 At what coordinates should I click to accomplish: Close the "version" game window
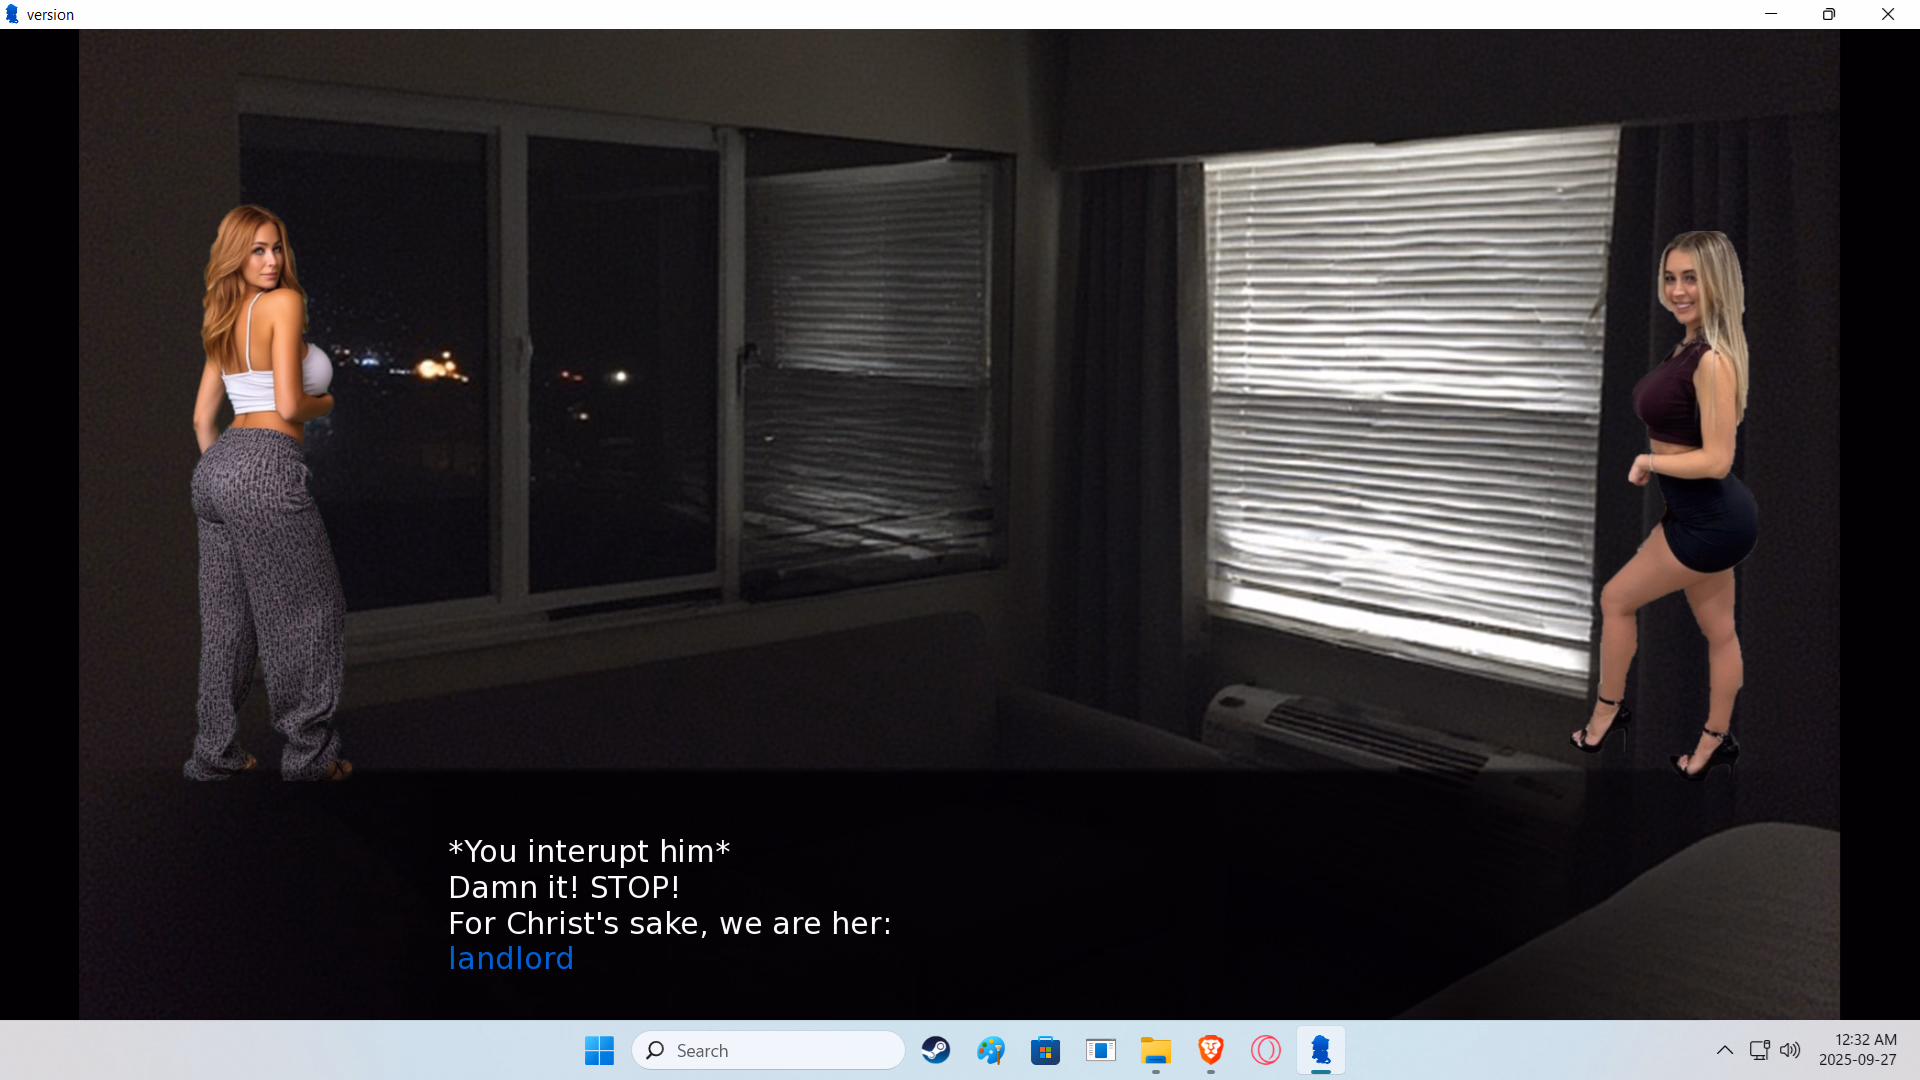coord(1888,14)
